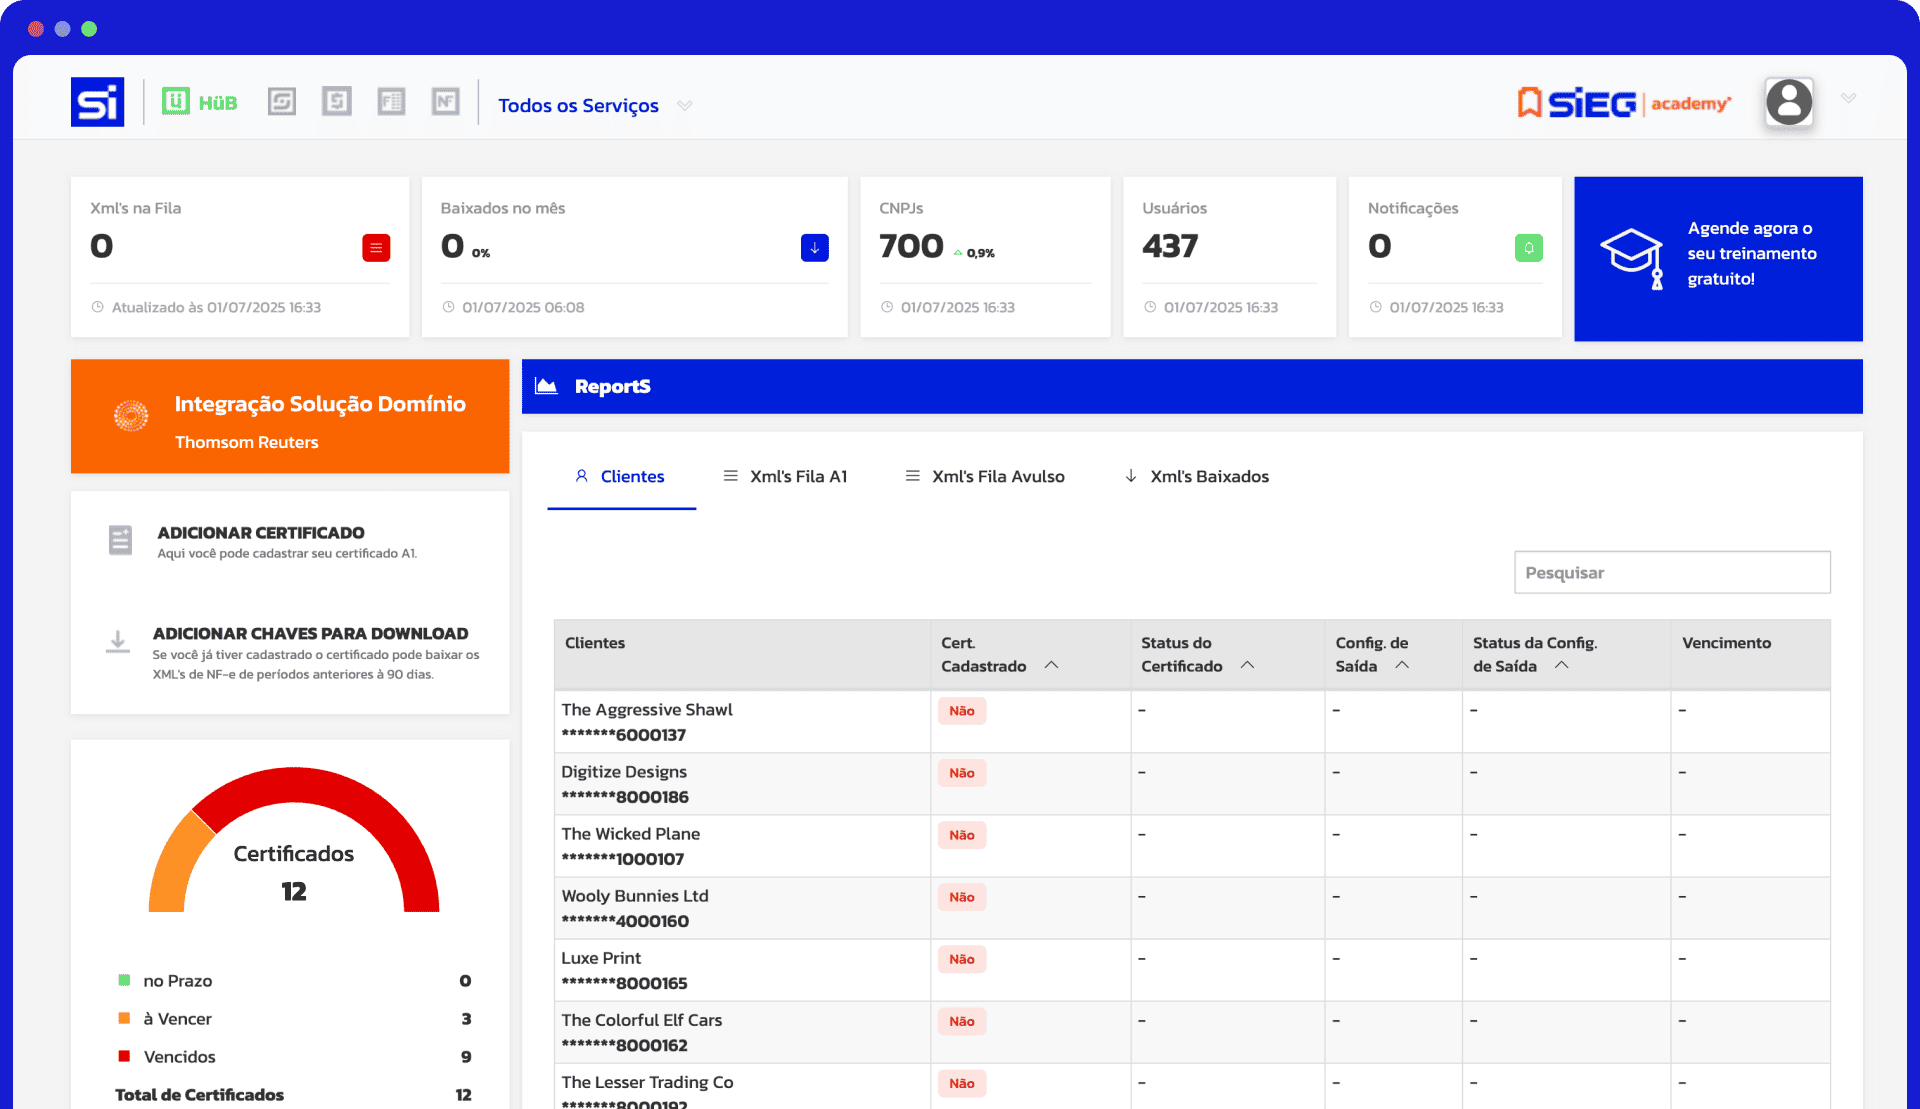
Task: Sort by Config. de Saída arrow
Action: [x=1402, y=665]
